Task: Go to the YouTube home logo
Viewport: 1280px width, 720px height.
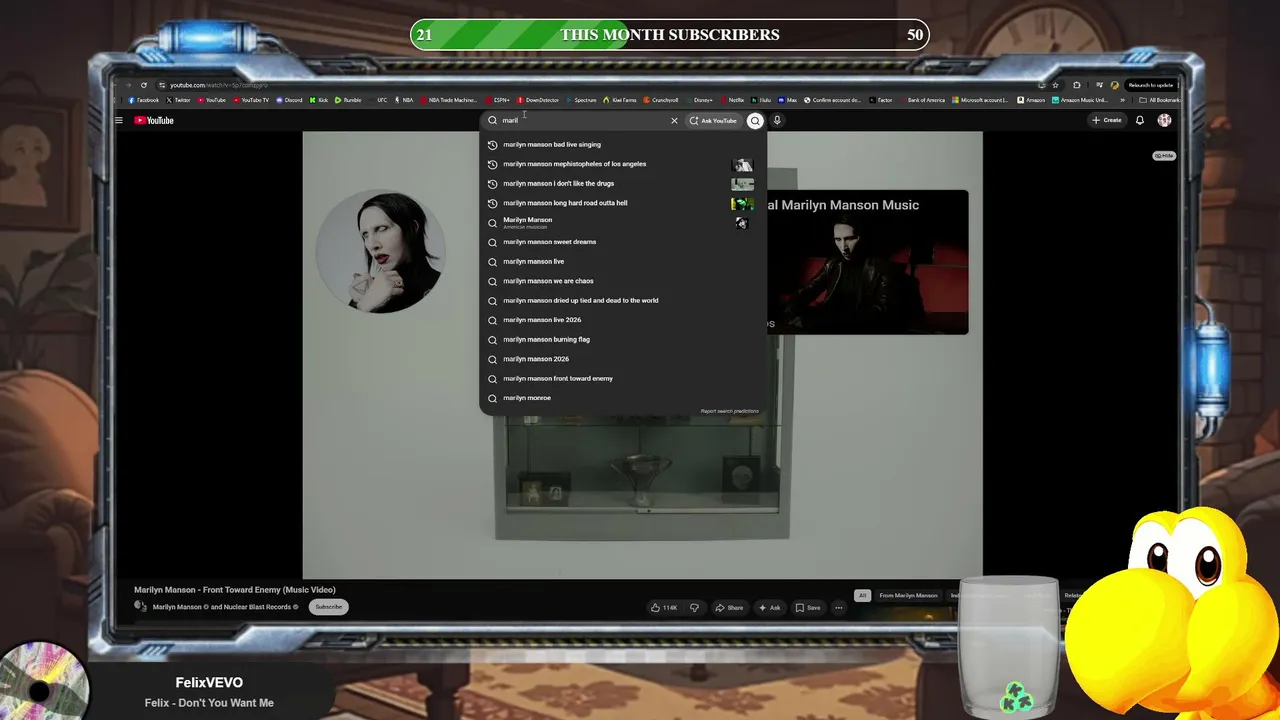Action: [154, 120]
